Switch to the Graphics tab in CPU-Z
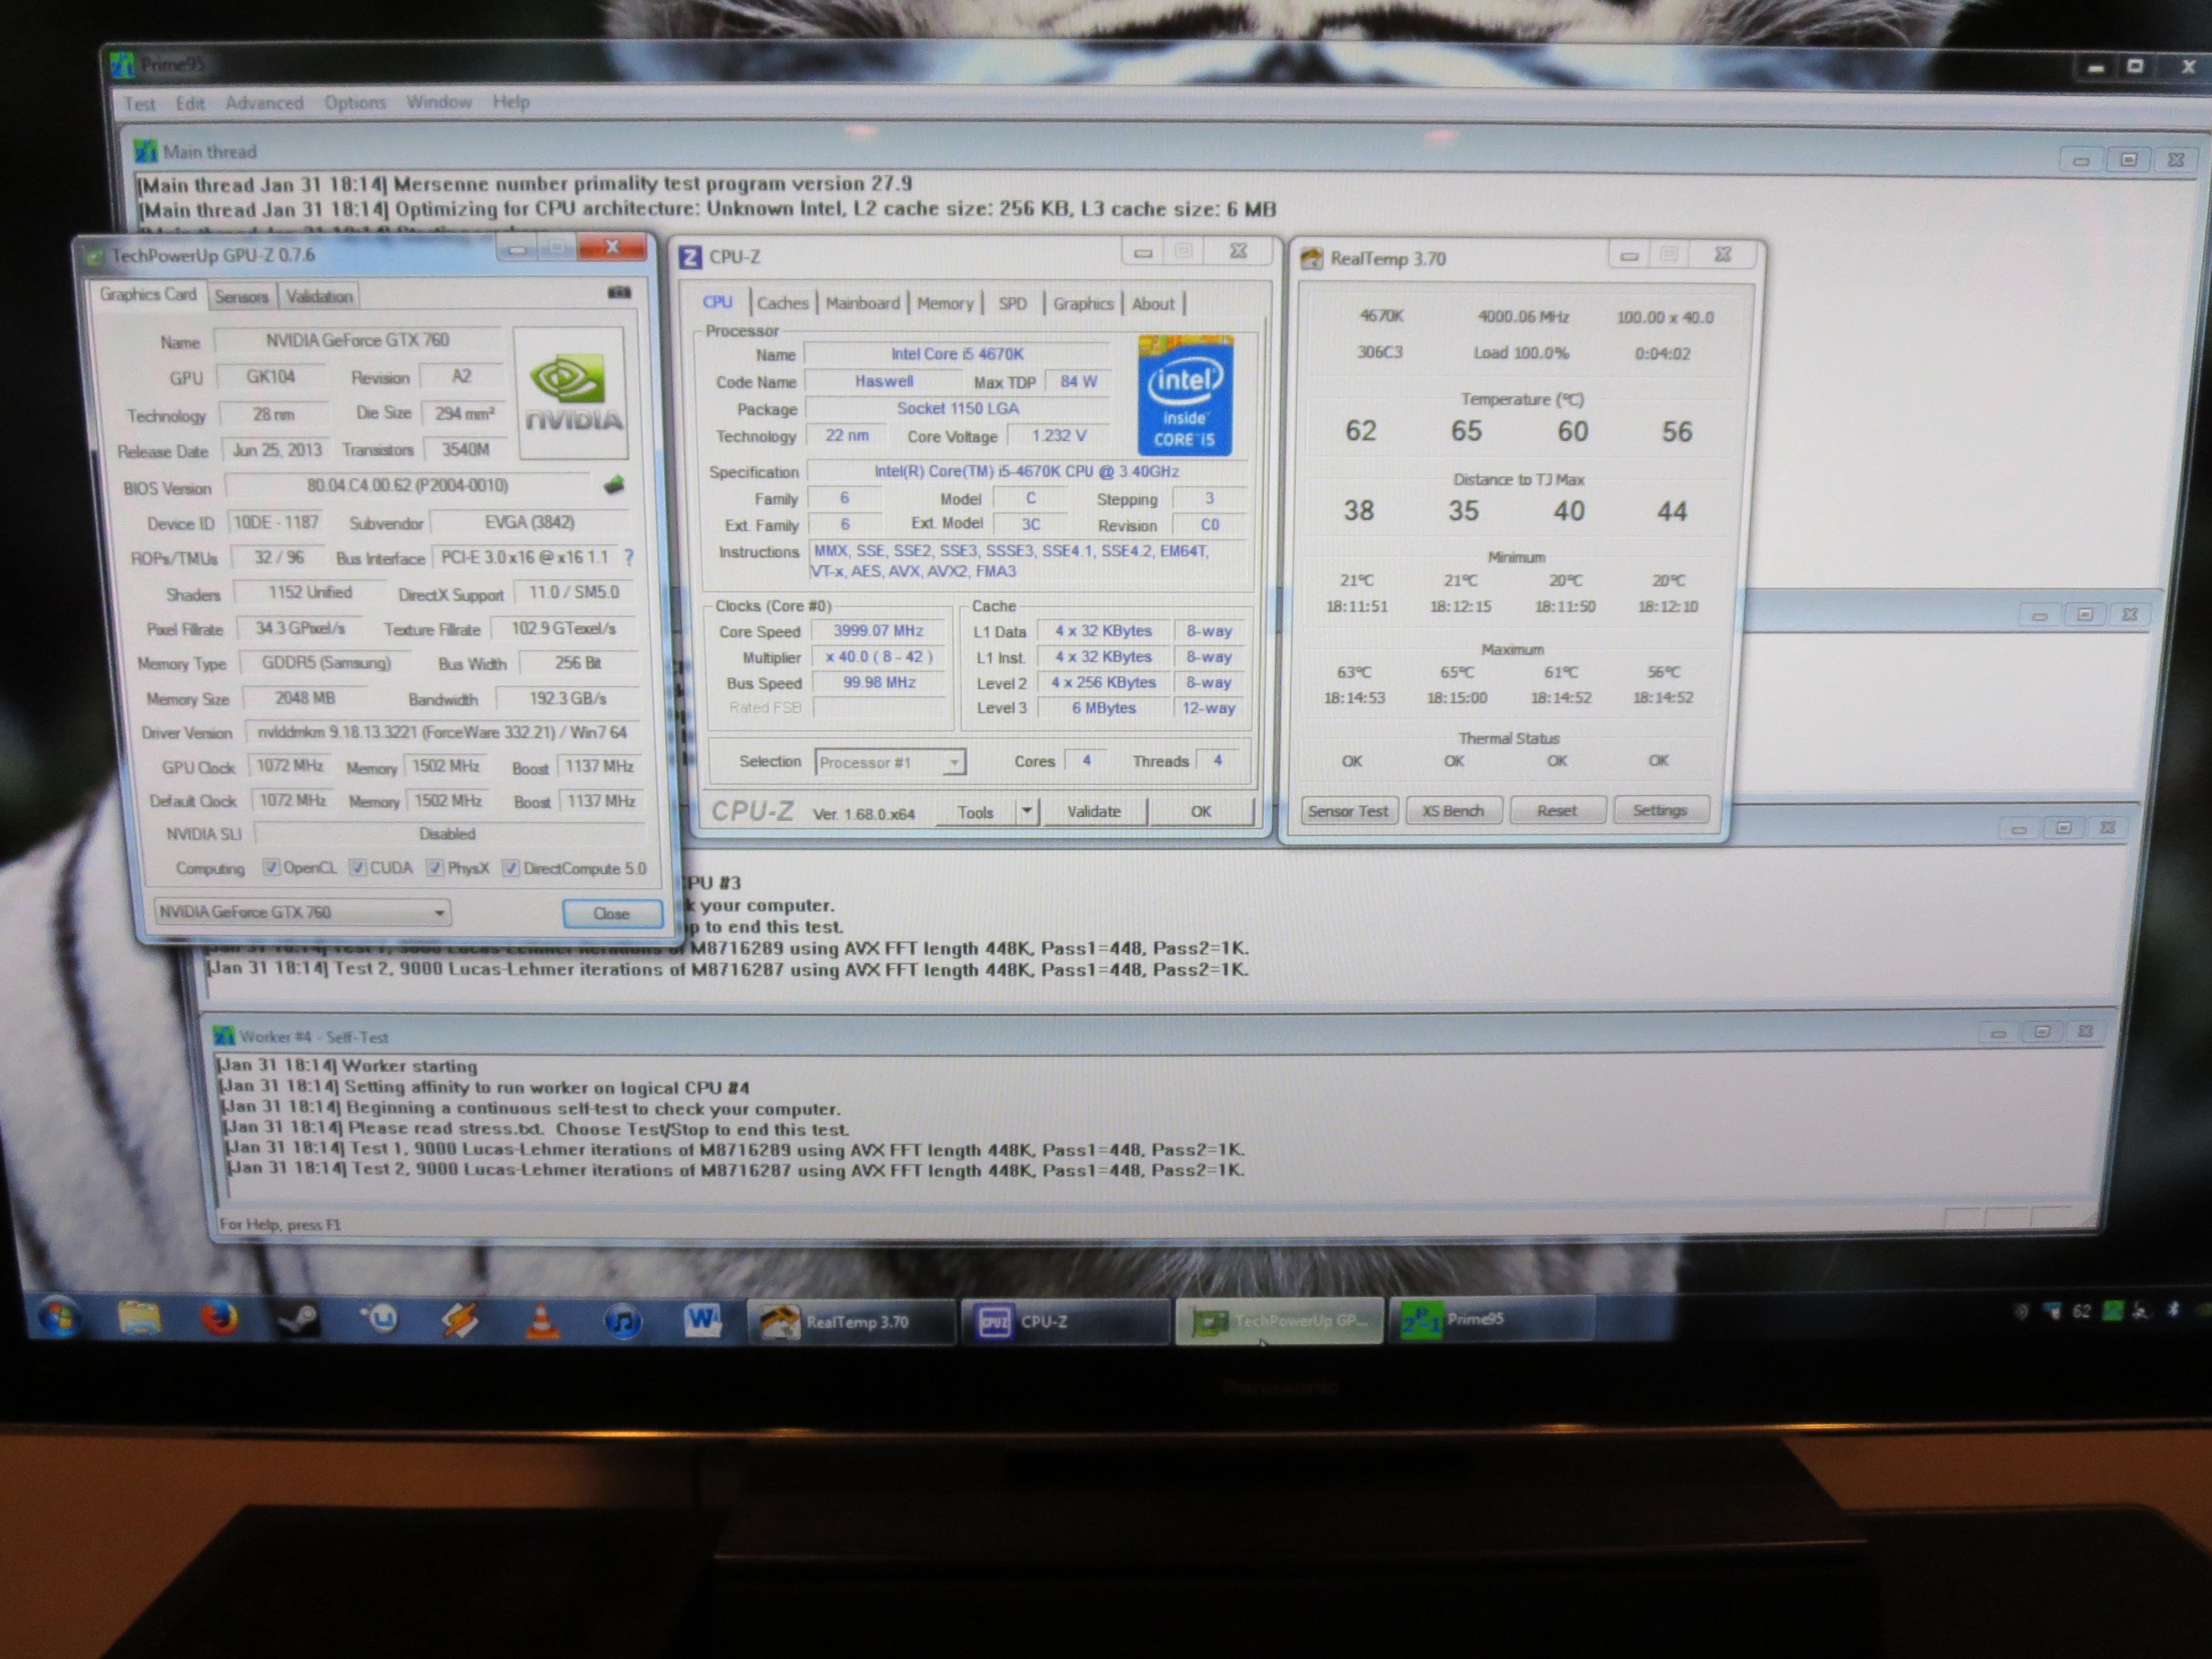This screenshot has height=1659, width=2212. pyautogui.click(x=1083, y=303)
